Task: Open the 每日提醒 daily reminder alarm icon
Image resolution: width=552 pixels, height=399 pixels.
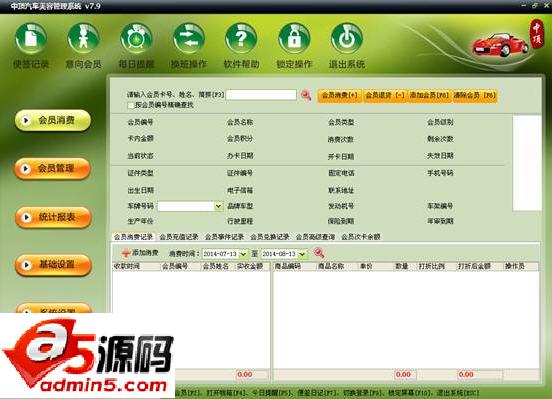Action: point(136,39)
